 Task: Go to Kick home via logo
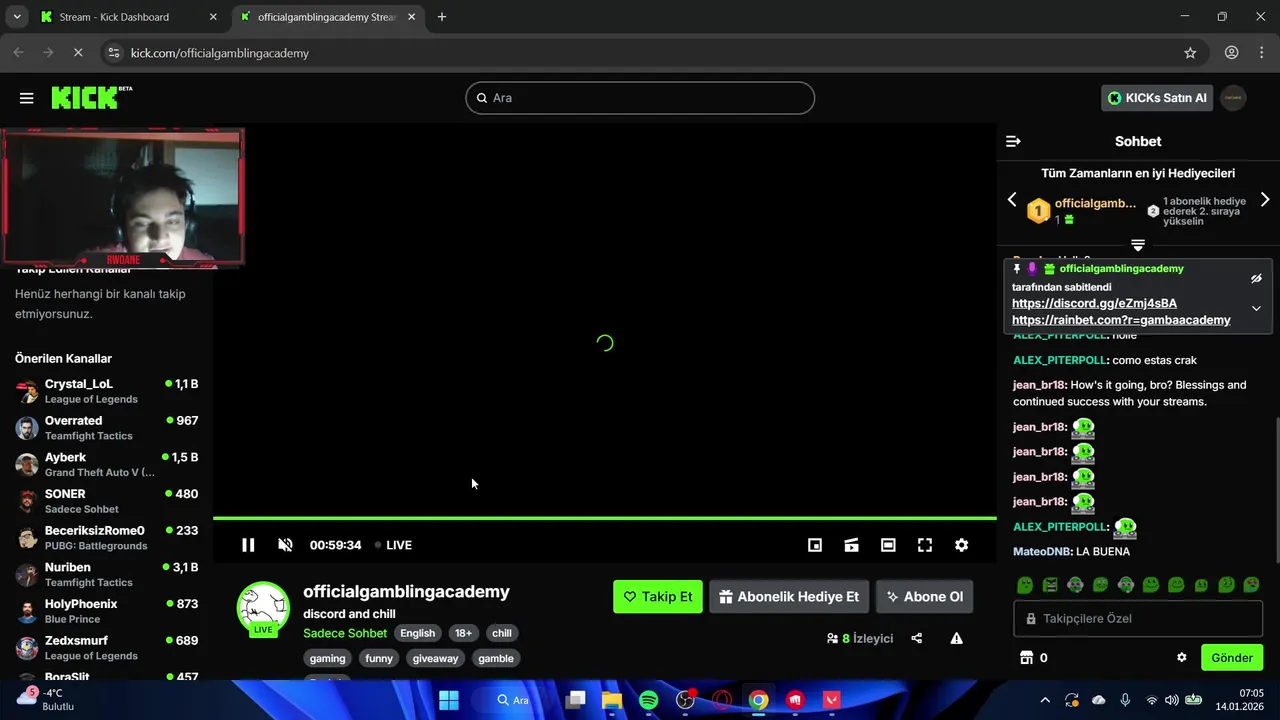tap(90, 97)
